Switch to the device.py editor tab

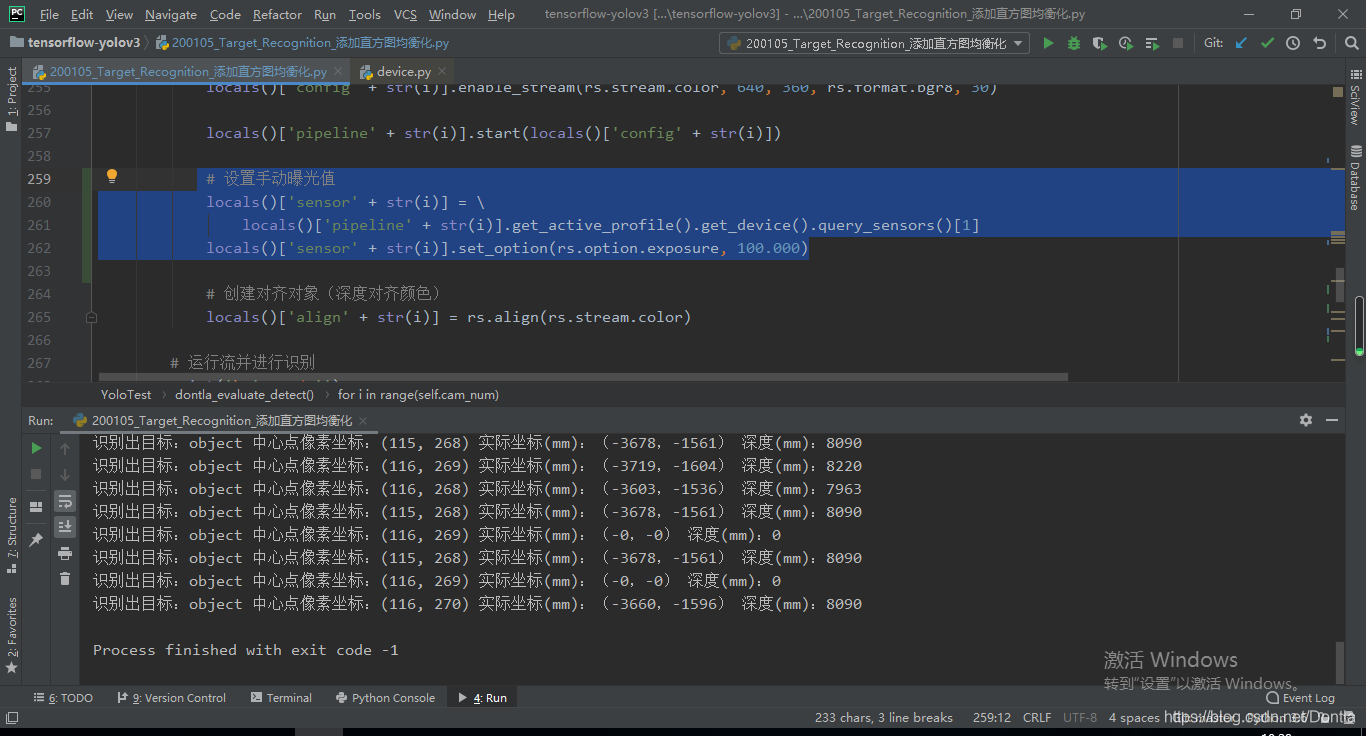[404, 72]
